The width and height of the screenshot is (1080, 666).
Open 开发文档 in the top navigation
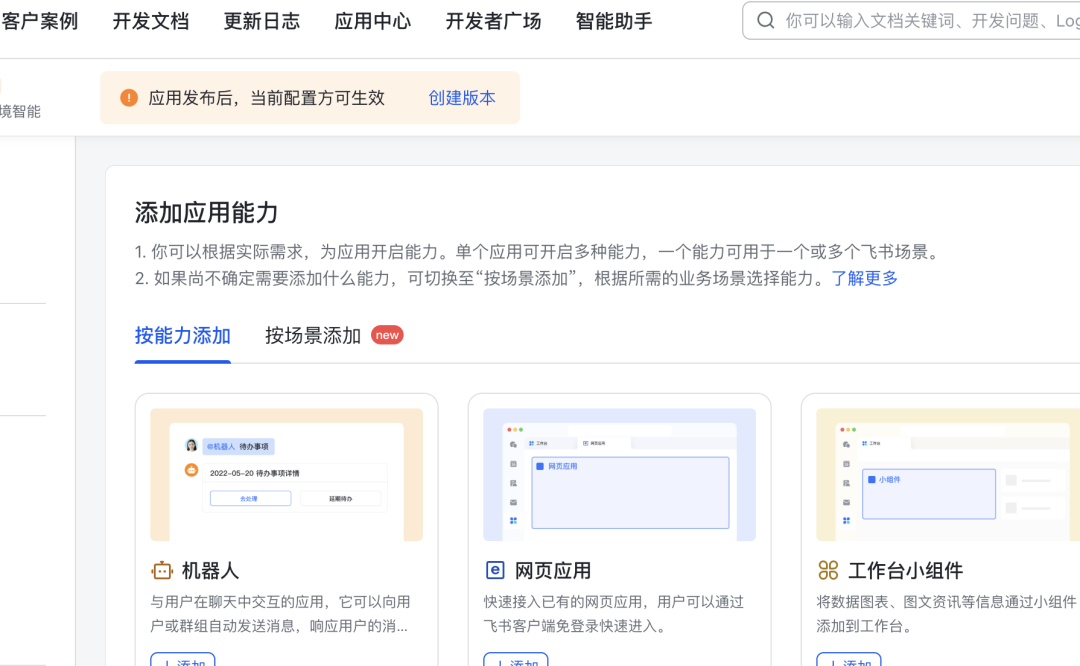point(151,21)
